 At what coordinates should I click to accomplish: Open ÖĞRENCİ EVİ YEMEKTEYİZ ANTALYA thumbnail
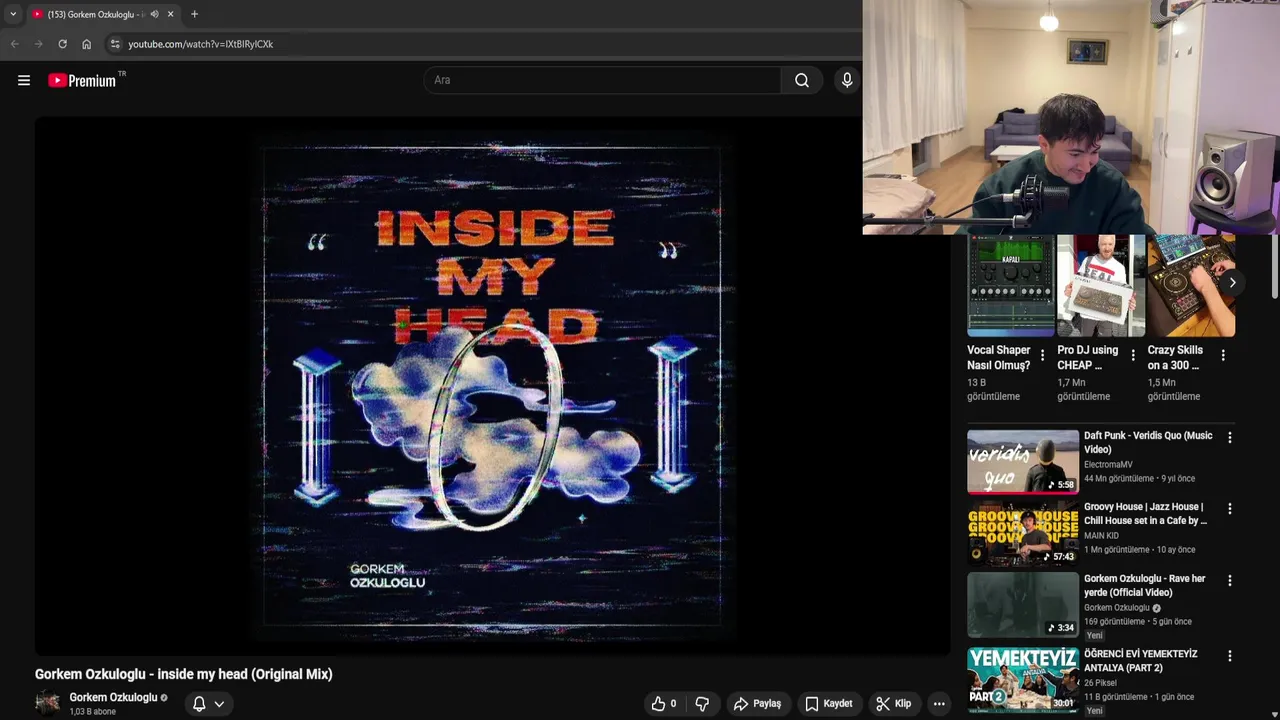[1022, 680]
